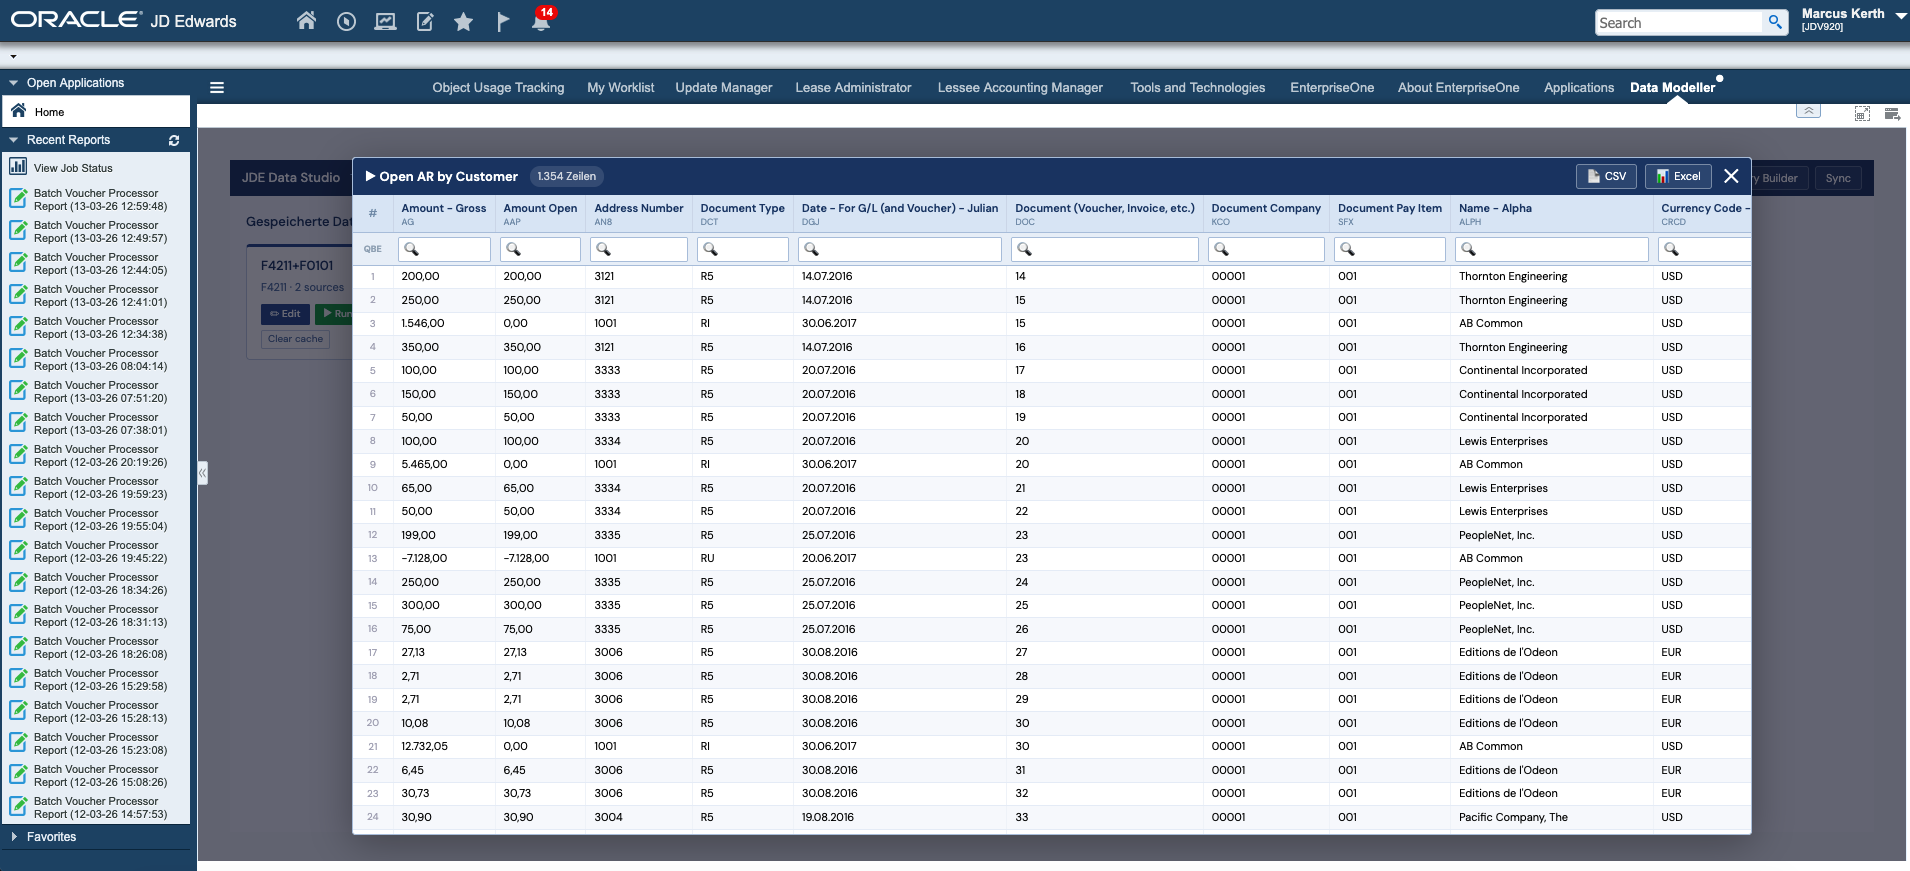Open Tools and Technologies menu
Screen dimensions: 1910x871
pyautogui.click(x=1197, y=88)
